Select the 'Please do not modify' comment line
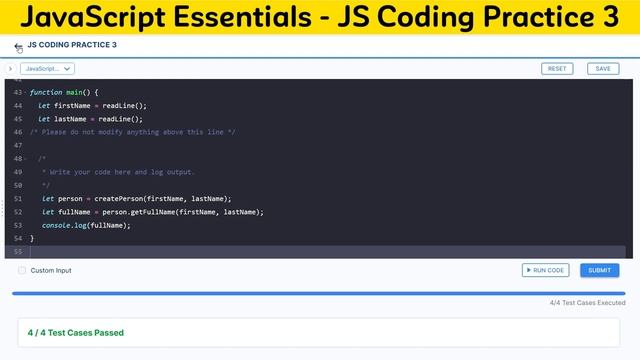 133,132
